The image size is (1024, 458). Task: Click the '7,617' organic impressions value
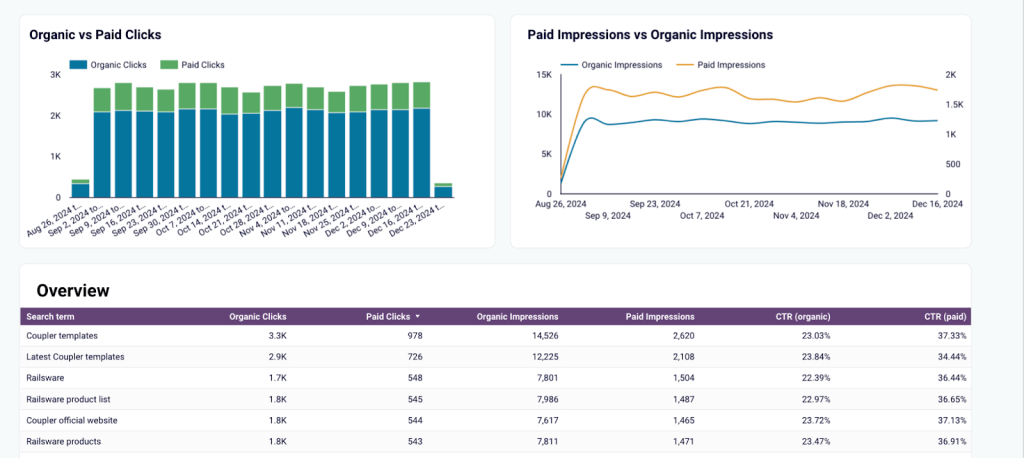coord(547,421)
